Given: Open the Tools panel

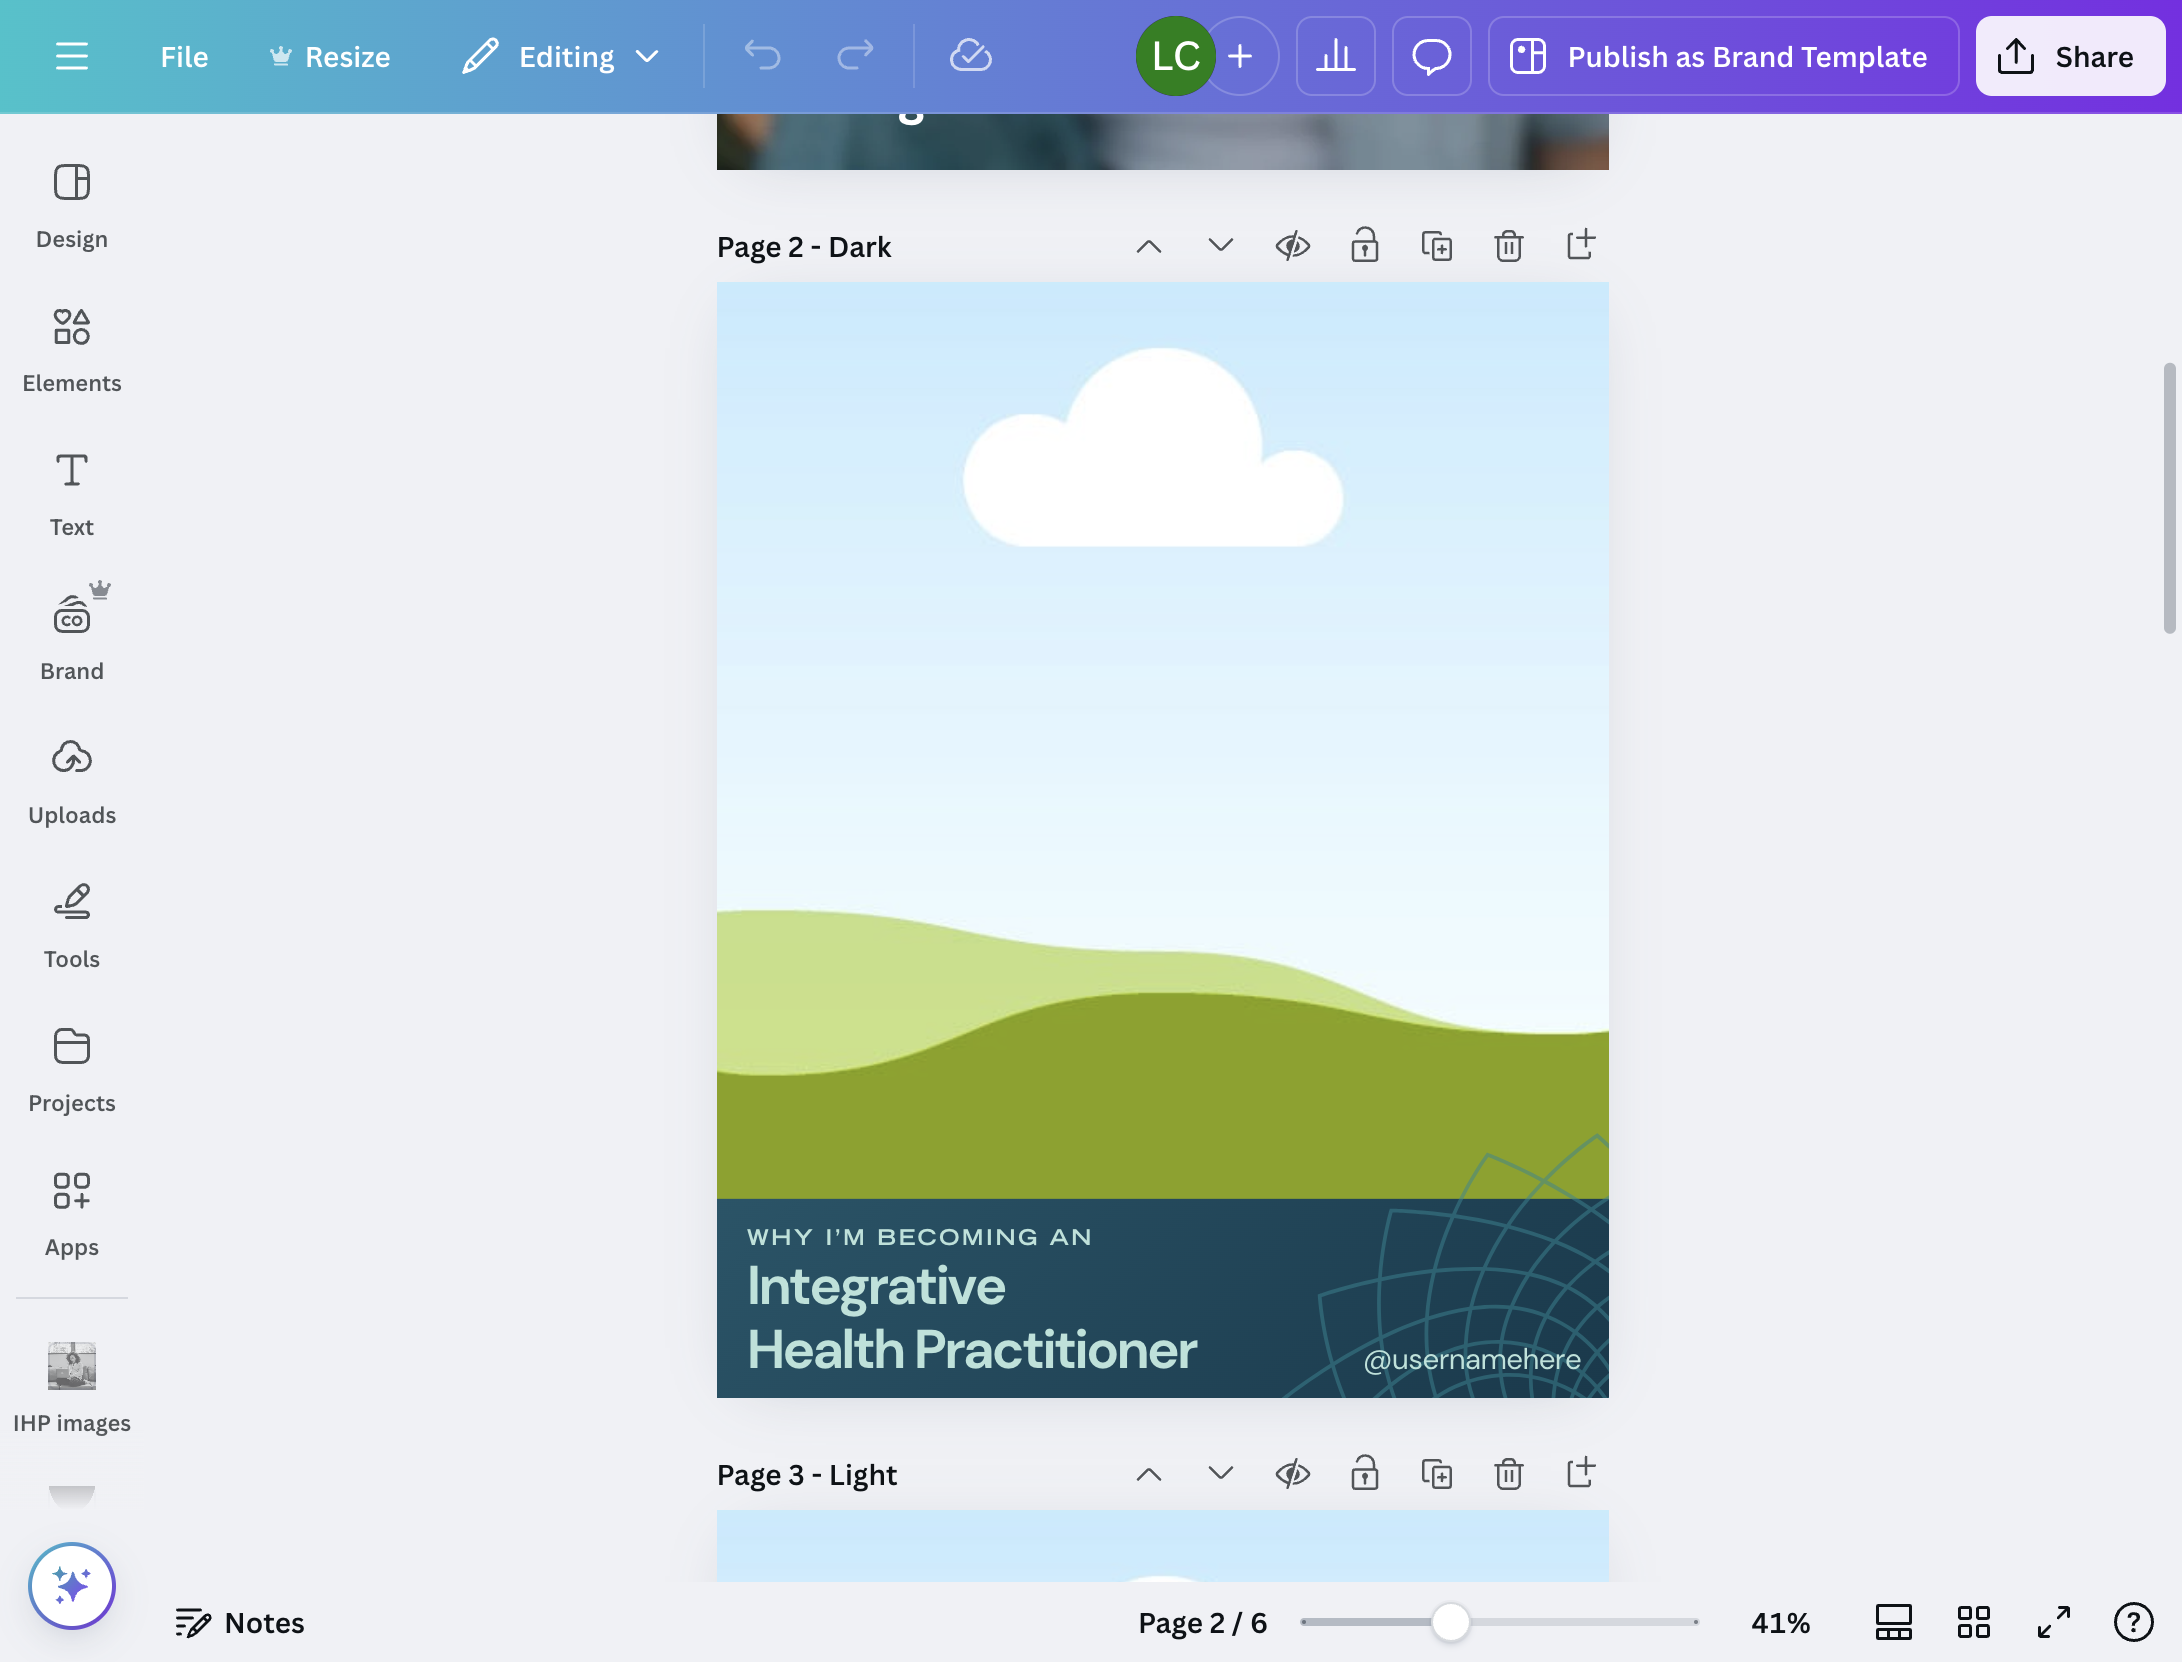Looking at the screenshot, I should 72,927.
